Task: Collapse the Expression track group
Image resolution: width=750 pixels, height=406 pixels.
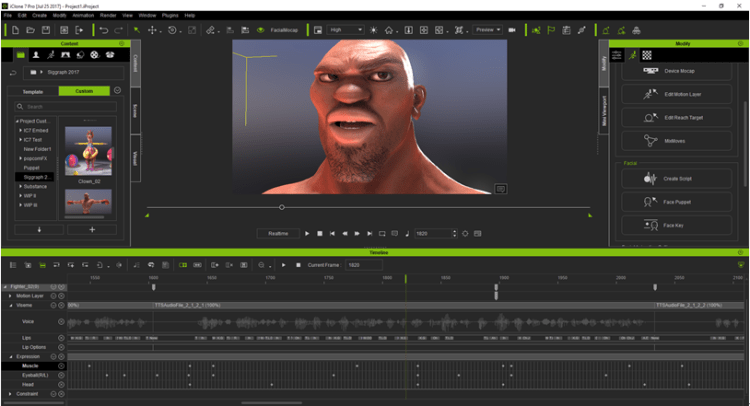Action: (x=11, y=357)
